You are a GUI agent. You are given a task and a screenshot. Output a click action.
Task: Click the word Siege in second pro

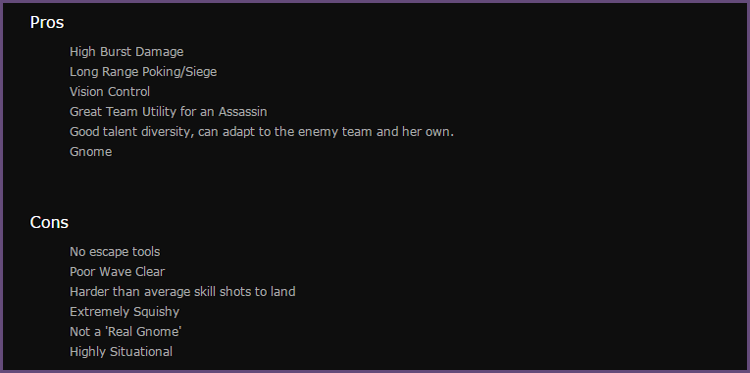pos(201,72)
